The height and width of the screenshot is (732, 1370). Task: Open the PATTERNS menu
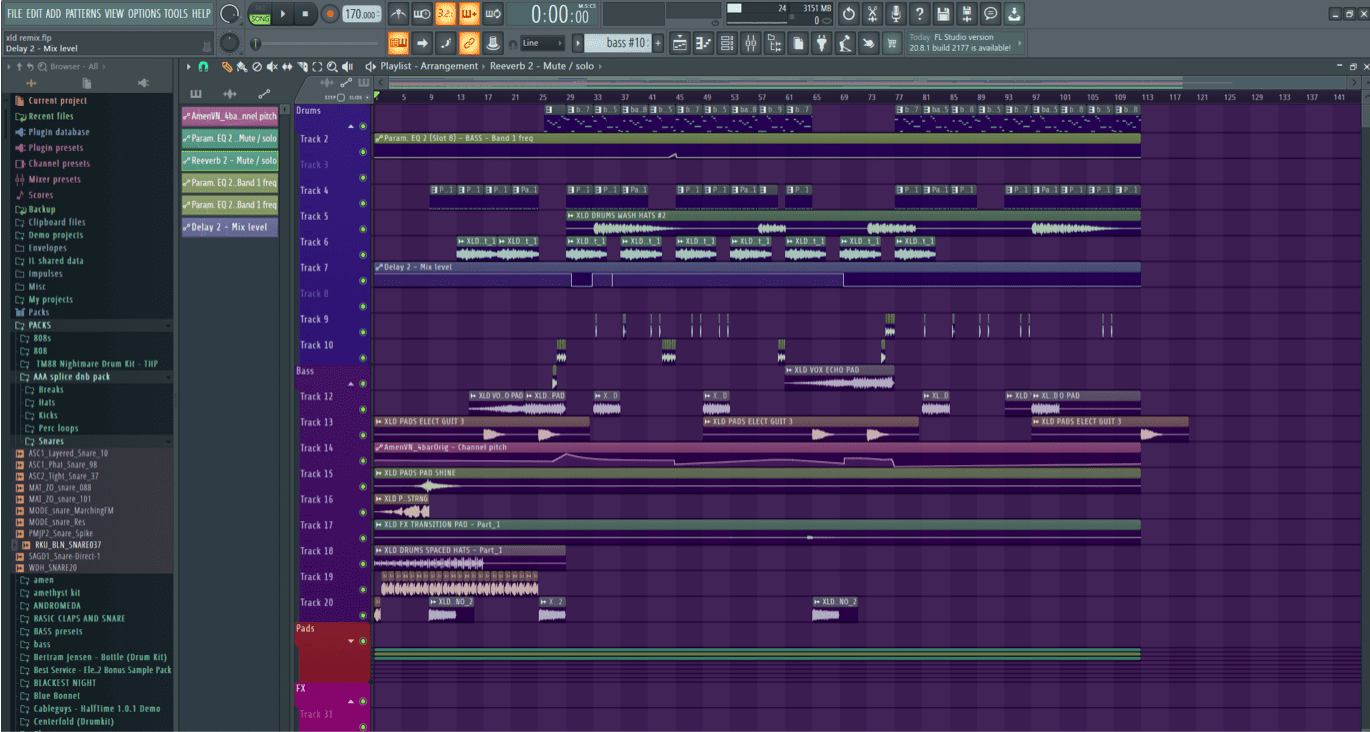pyautogui.click(x=83, y=14)
